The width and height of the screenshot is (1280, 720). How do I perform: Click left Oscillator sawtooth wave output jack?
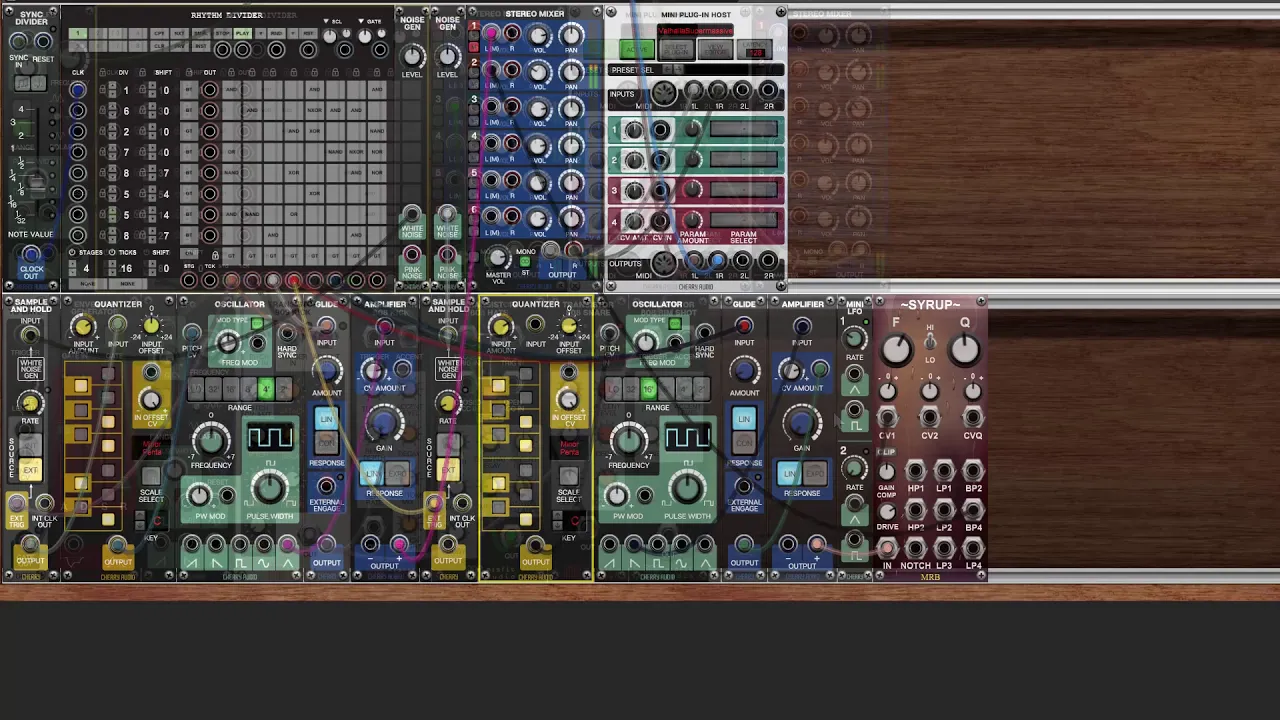click(x=191, y=545)
